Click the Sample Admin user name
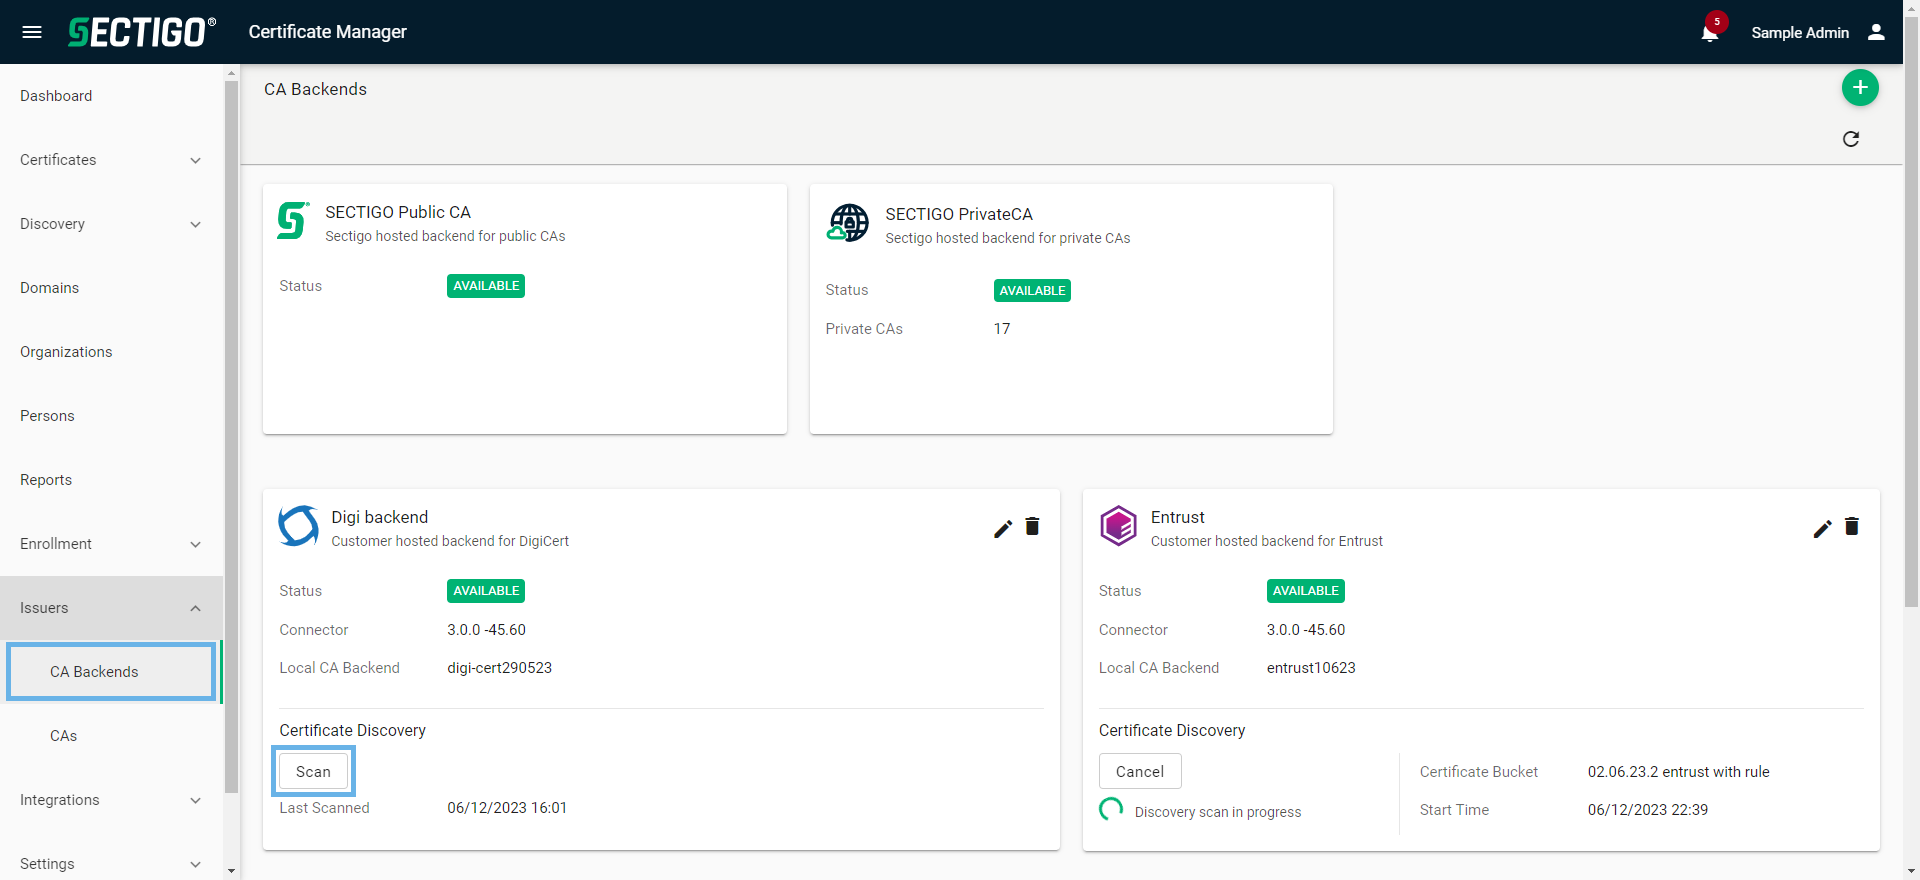 pyautogui.click(x=1800, y=33)
